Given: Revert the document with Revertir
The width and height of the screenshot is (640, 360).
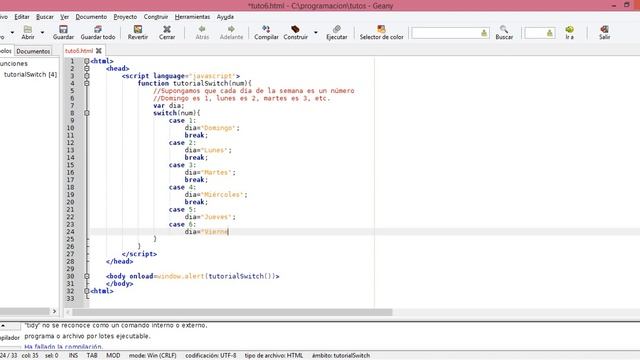Looking at the screenshot, I should click(x=138, y=32).
